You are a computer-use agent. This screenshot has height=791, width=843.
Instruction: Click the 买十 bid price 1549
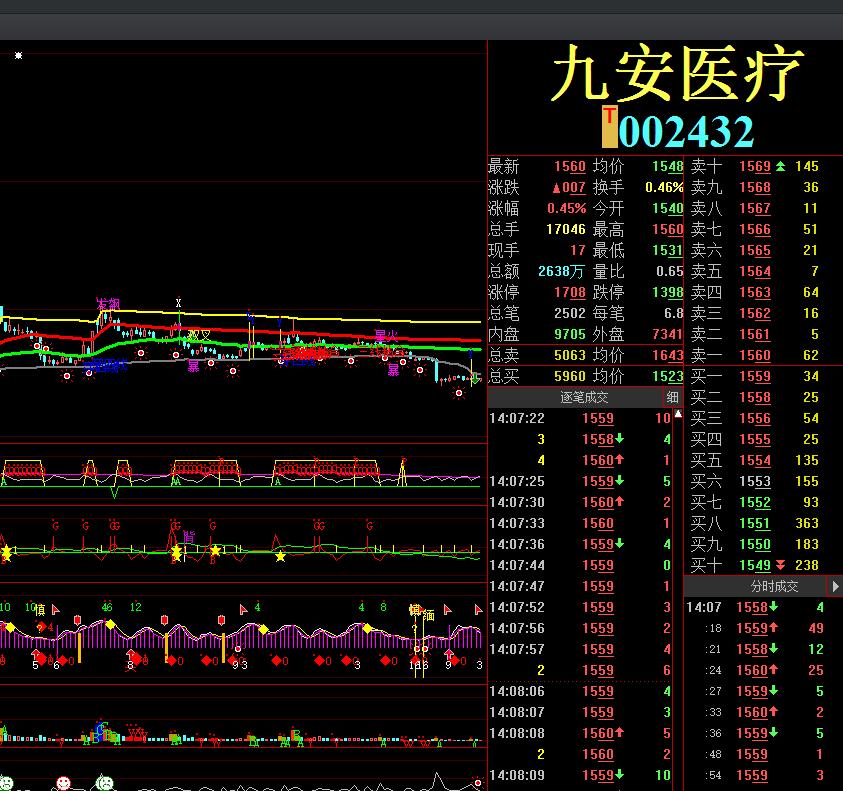coord(755,565)
